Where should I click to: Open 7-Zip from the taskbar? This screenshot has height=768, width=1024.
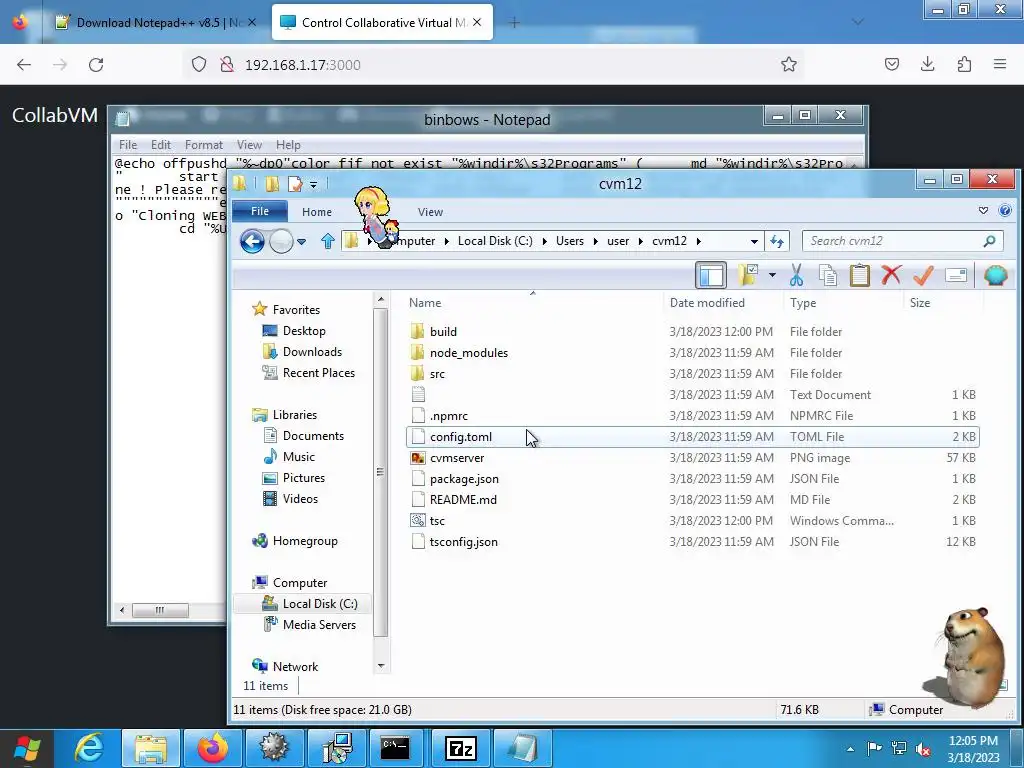(460, 748)
